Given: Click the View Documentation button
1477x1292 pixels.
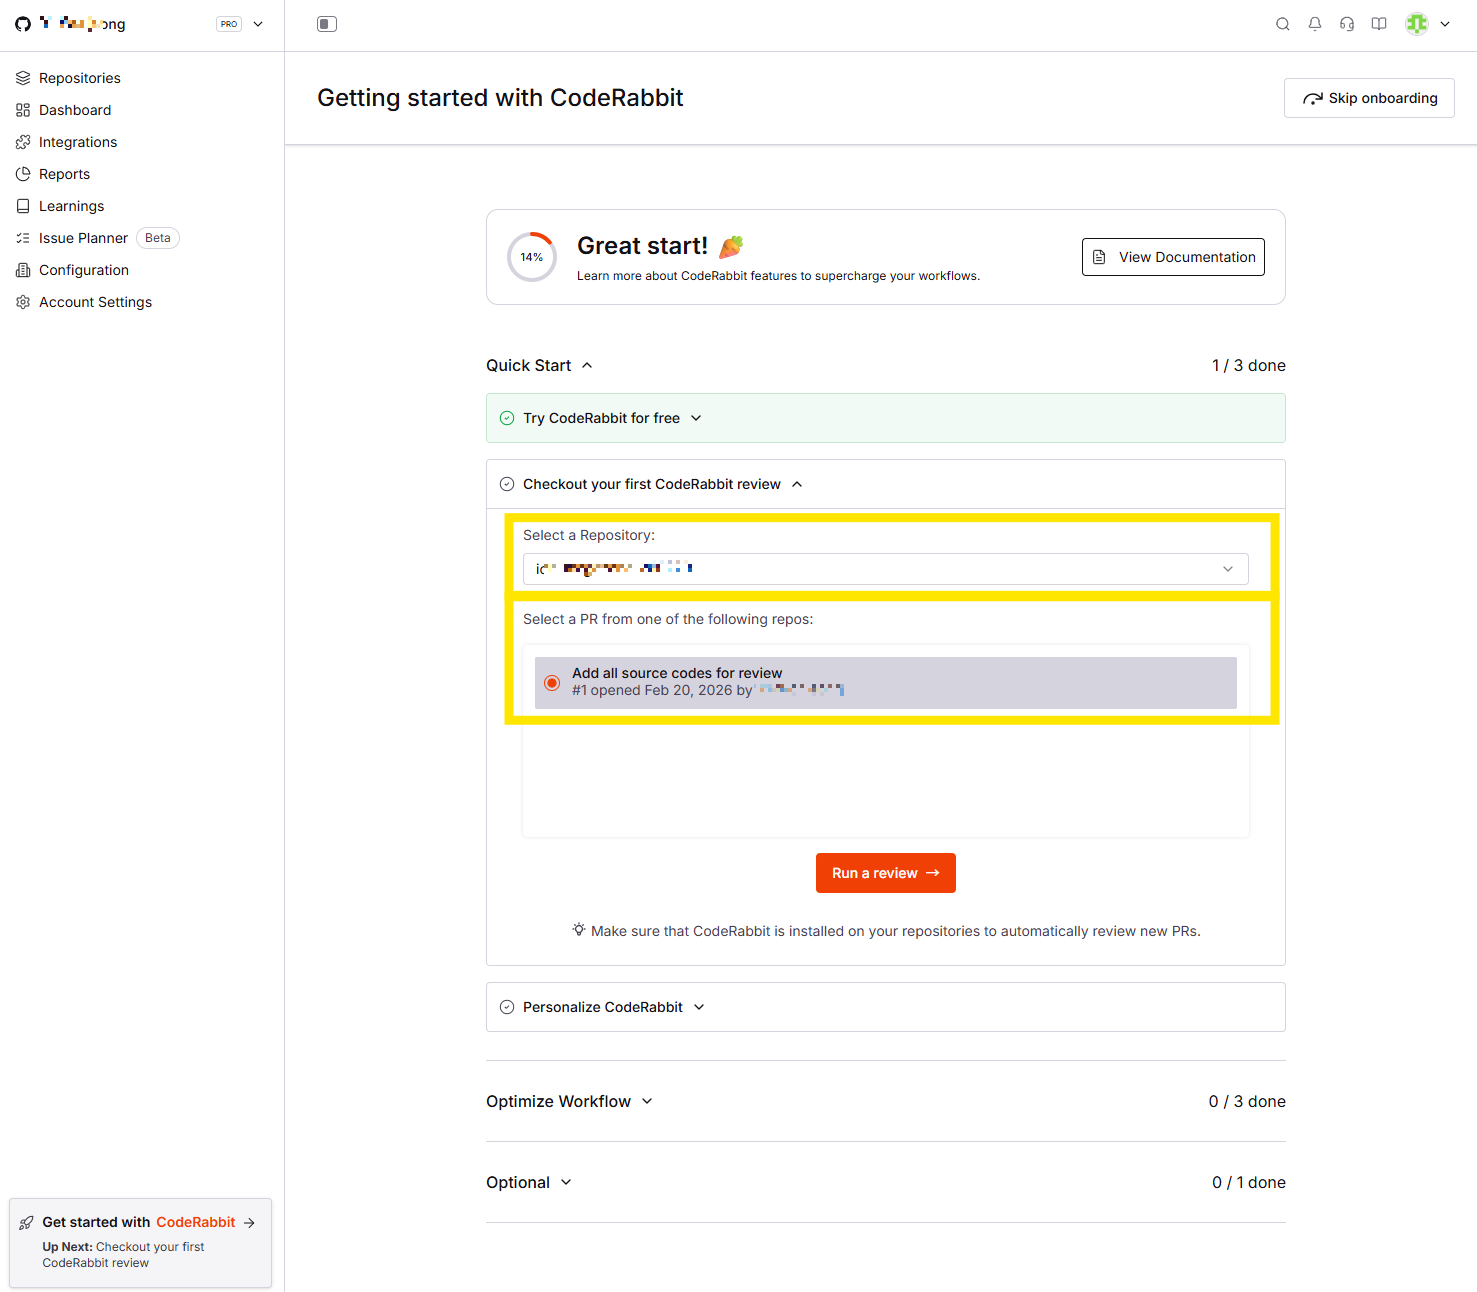Looking at the screenshot, I should click(x=1173, y=257).
